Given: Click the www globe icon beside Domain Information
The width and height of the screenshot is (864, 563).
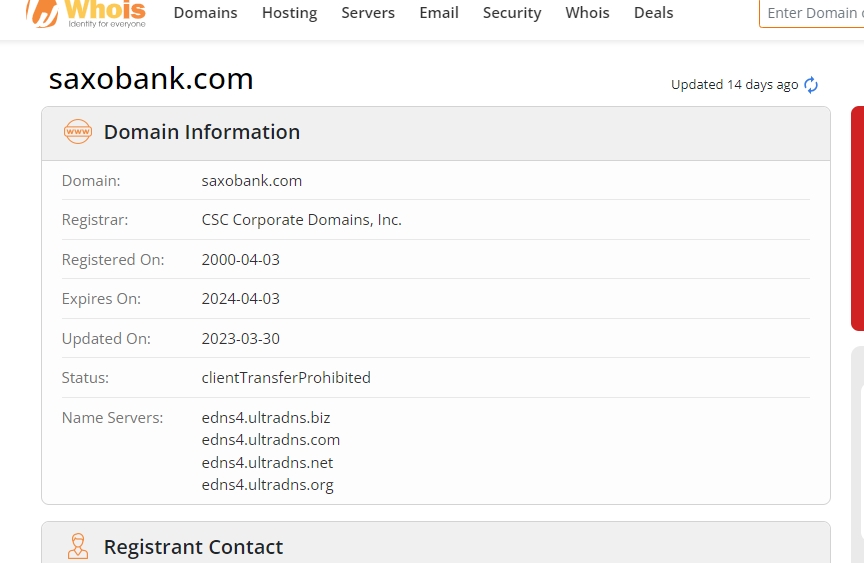Looking at the screenshot, I should [77, 132].
